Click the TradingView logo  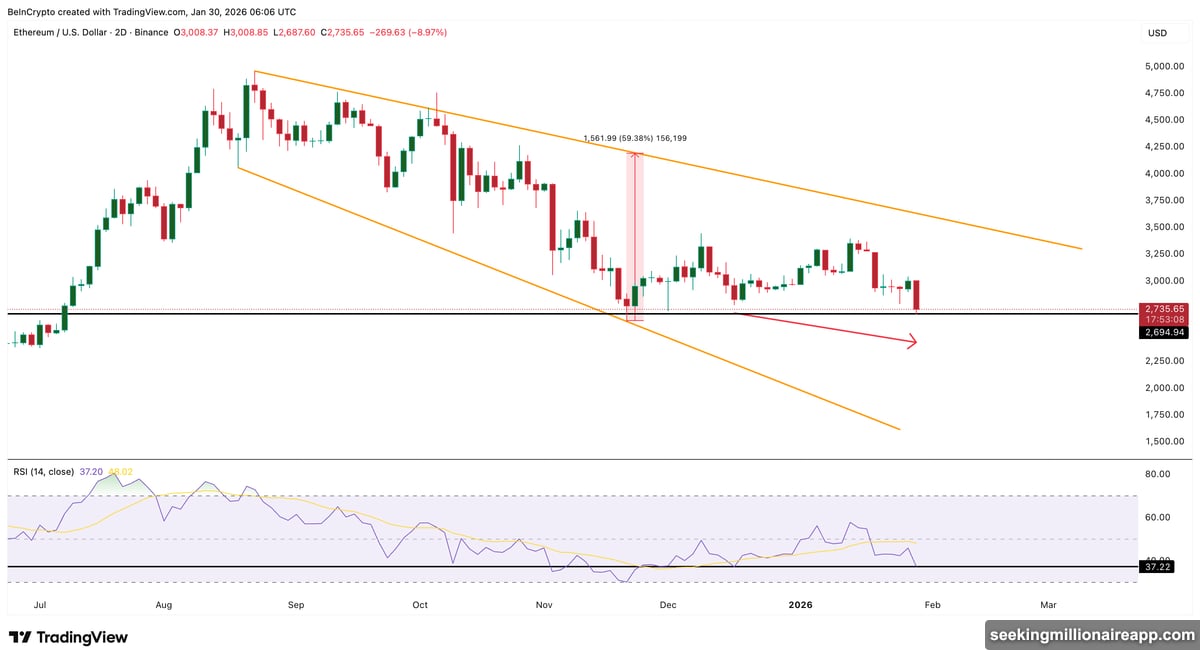click(x=70, y=637)
